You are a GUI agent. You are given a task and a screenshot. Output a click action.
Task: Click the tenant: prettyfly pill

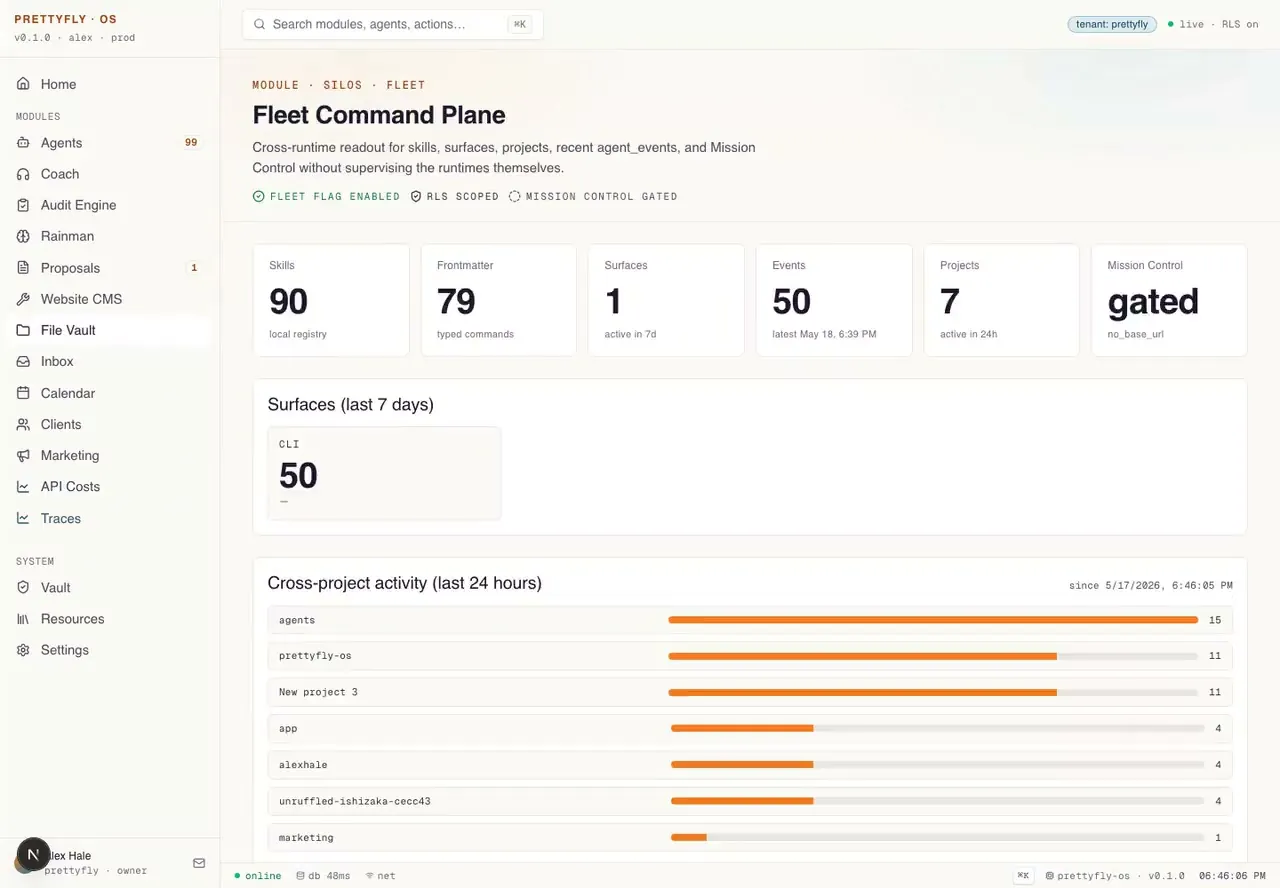tap(1112, 24)
